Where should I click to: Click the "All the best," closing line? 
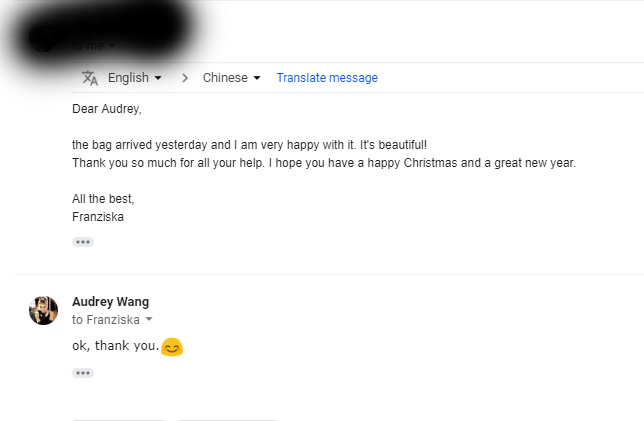103,199
